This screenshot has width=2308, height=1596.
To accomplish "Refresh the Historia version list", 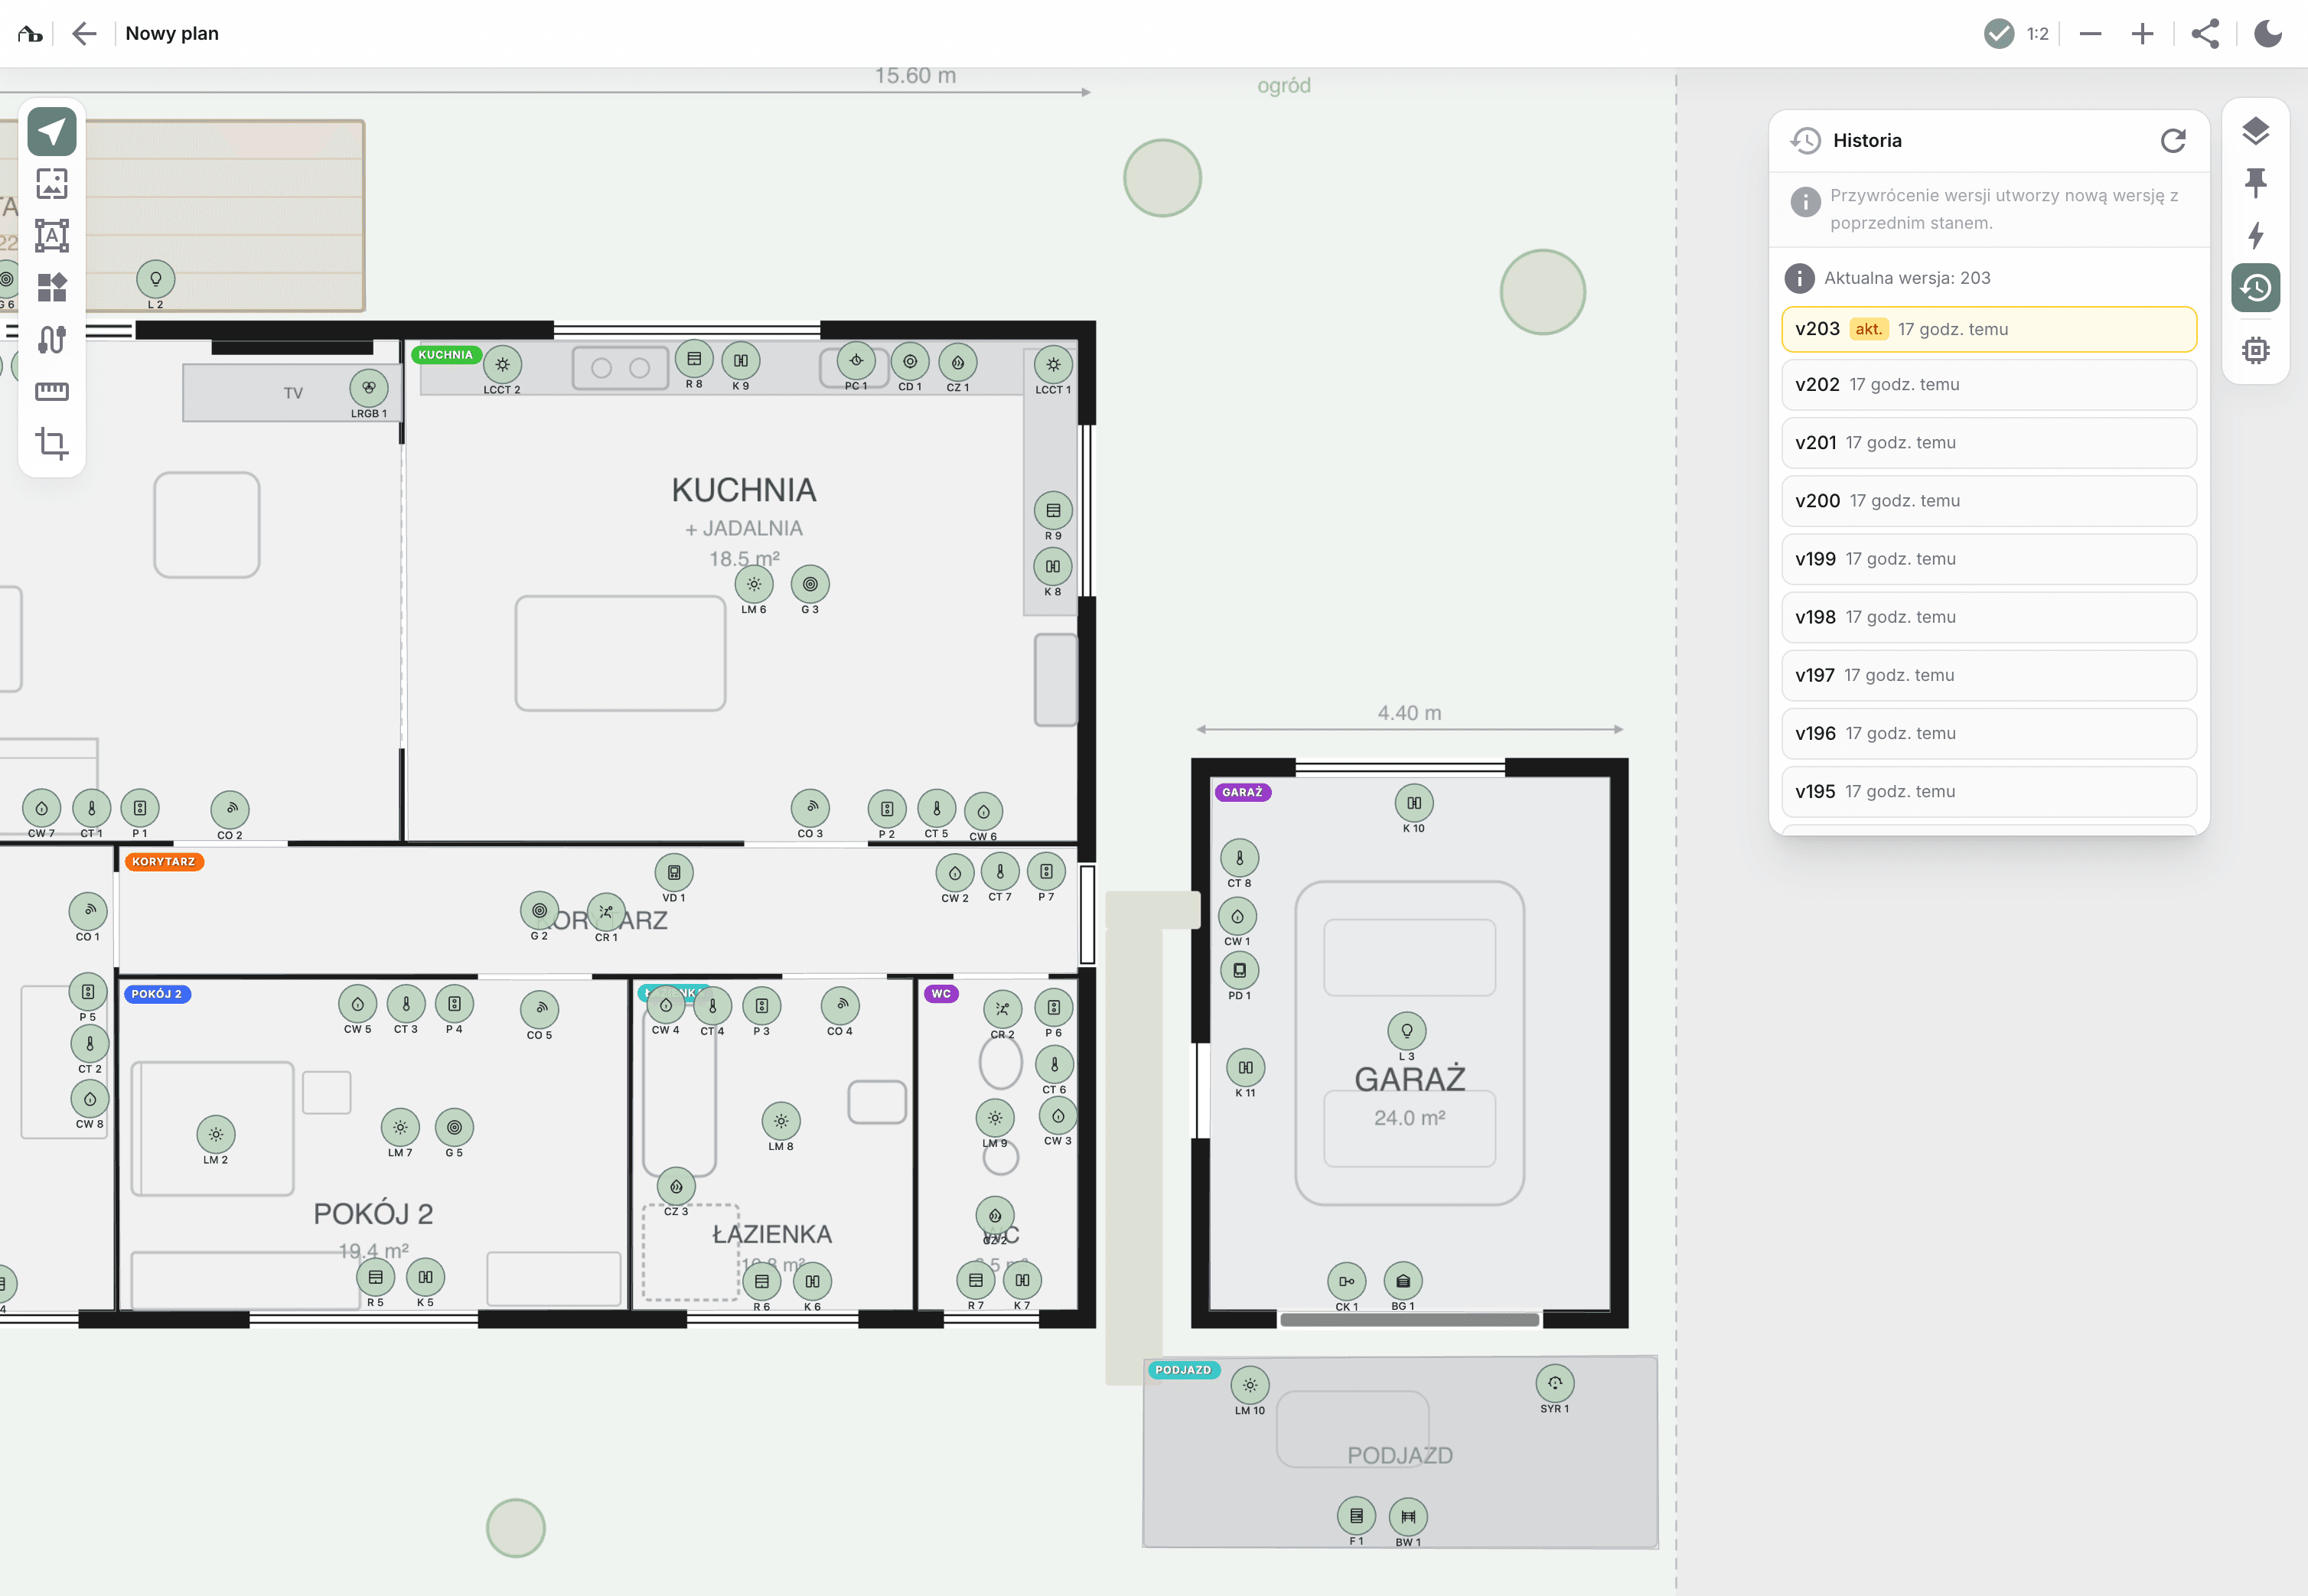I will point(2172,141).
